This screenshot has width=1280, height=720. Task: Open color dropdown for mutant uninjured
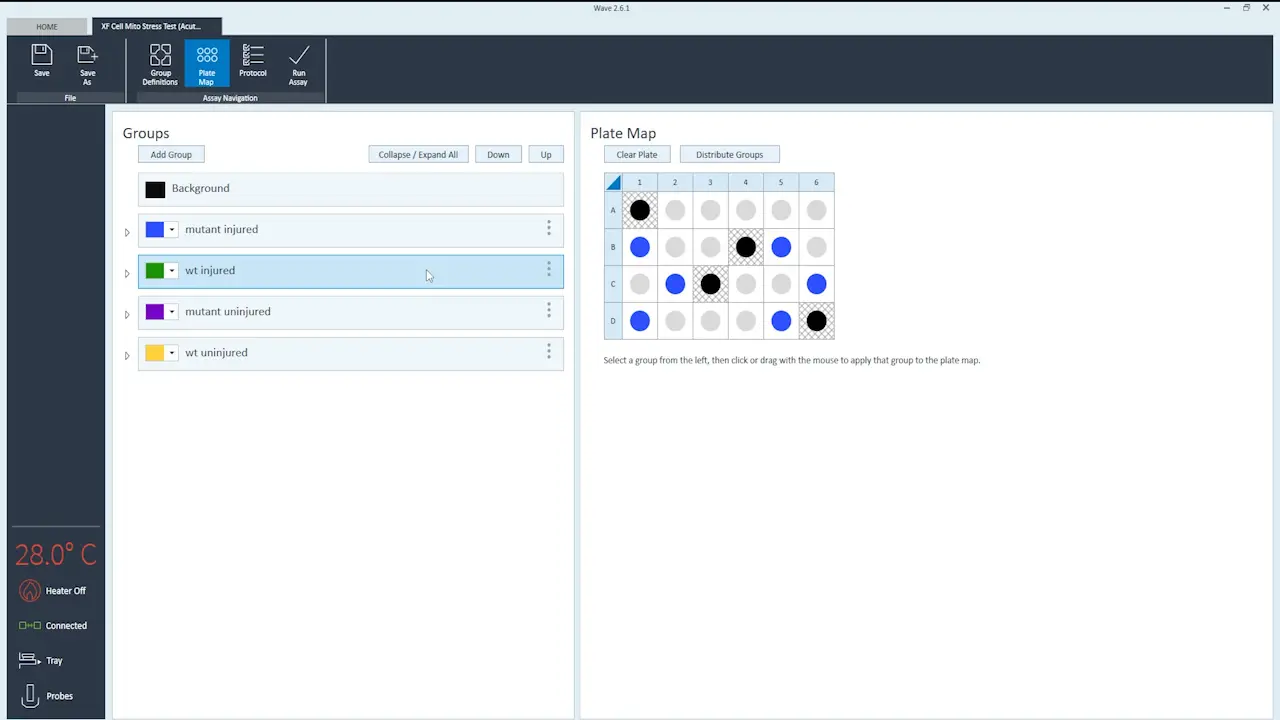tap(172, 312)
